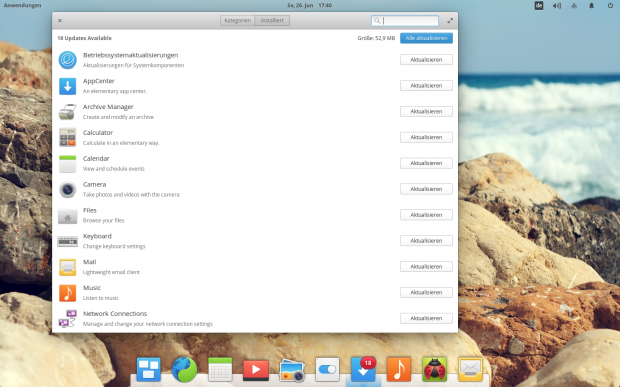620x387 pixels.
Task: Click Aktualisieren for Network Connections
Action: 426,318
